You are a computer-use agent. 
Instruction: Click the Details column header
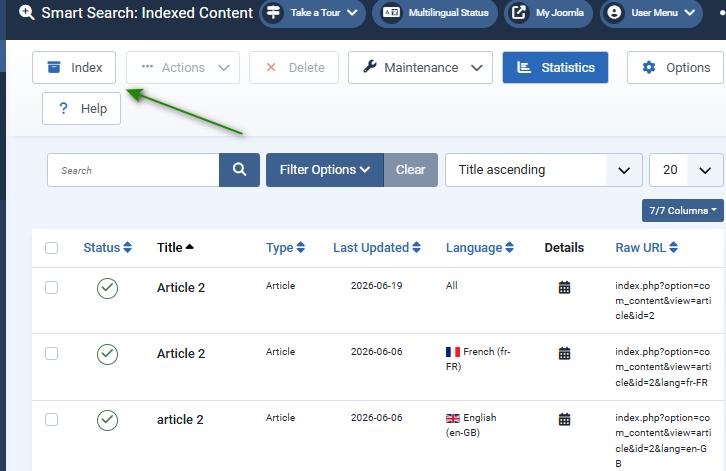coord(564,248)
